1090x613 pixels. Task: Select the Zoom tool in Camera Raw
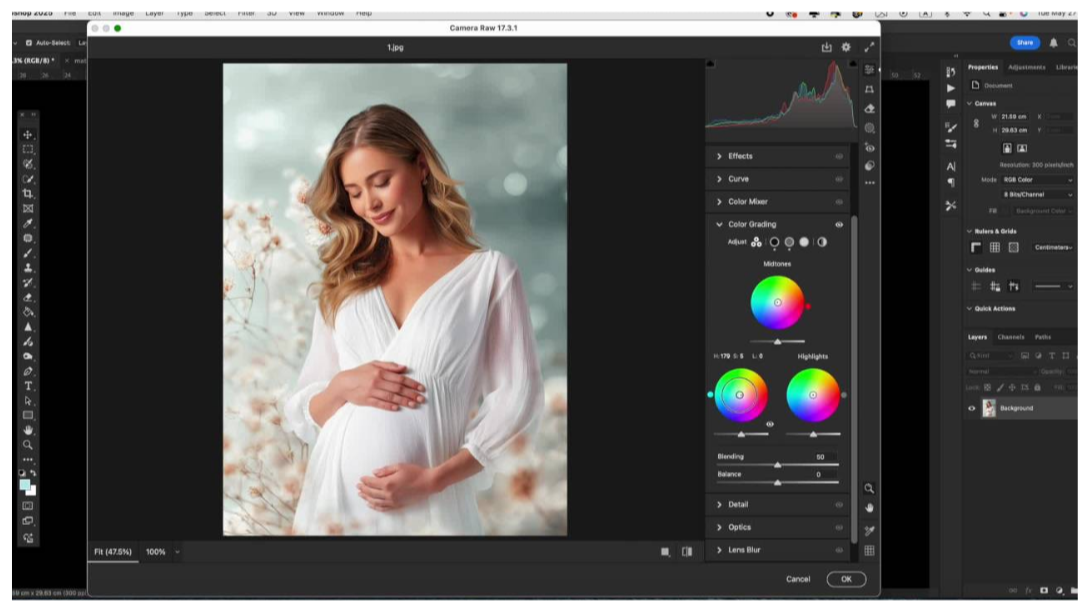(x=869, y=488)
